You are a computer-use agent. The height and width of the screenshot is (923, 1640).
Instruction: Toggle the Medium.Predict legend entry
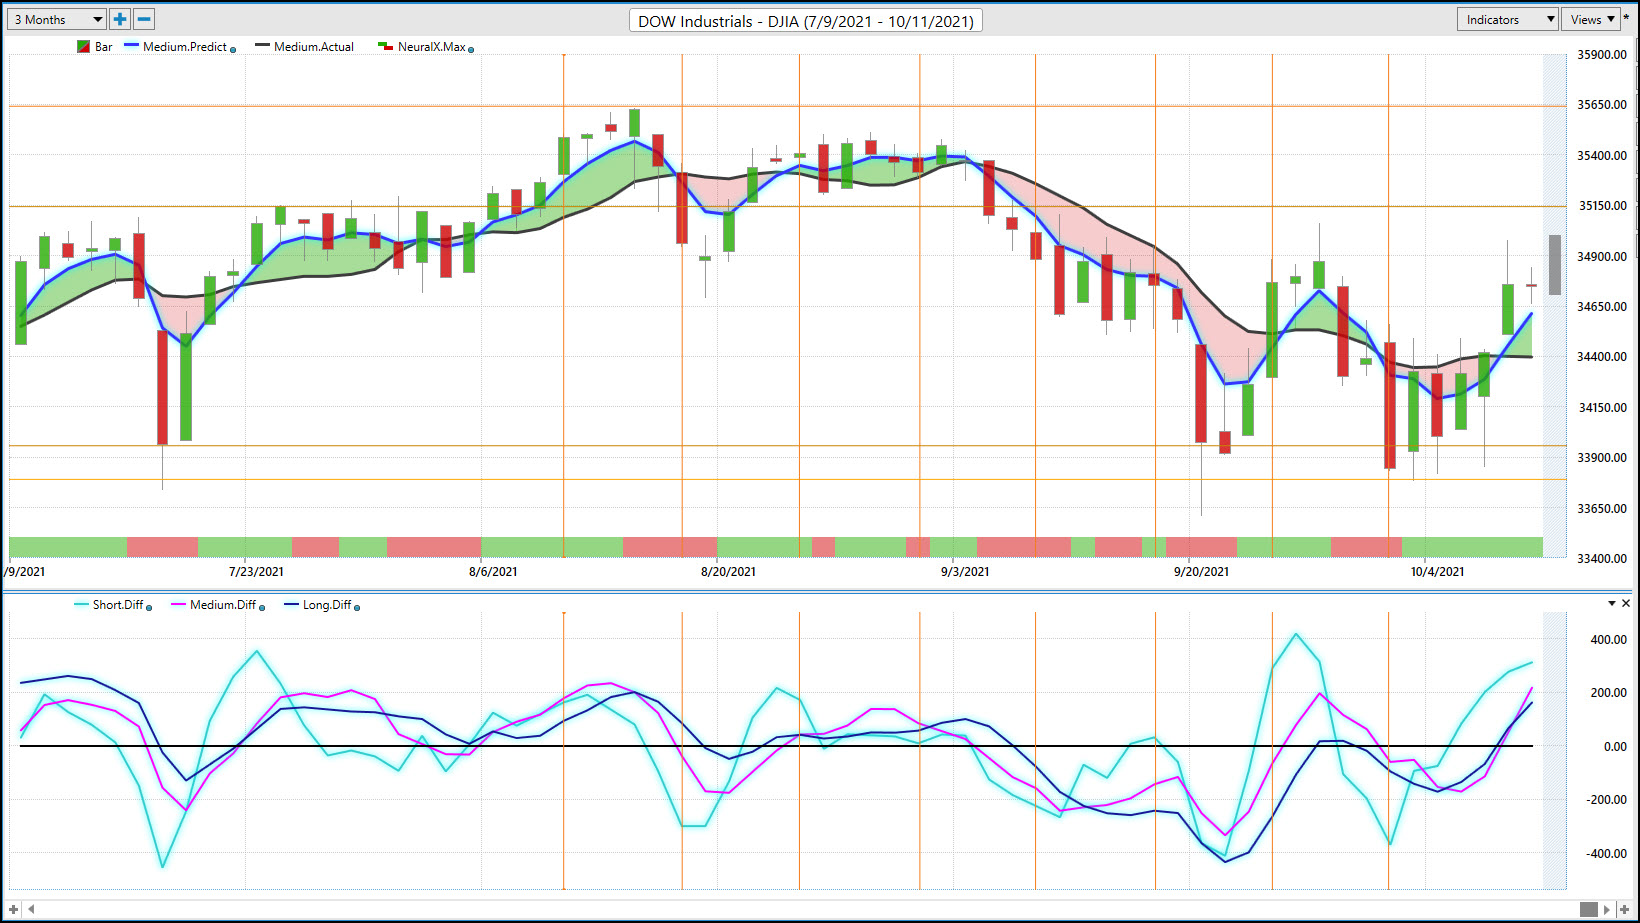176,47
